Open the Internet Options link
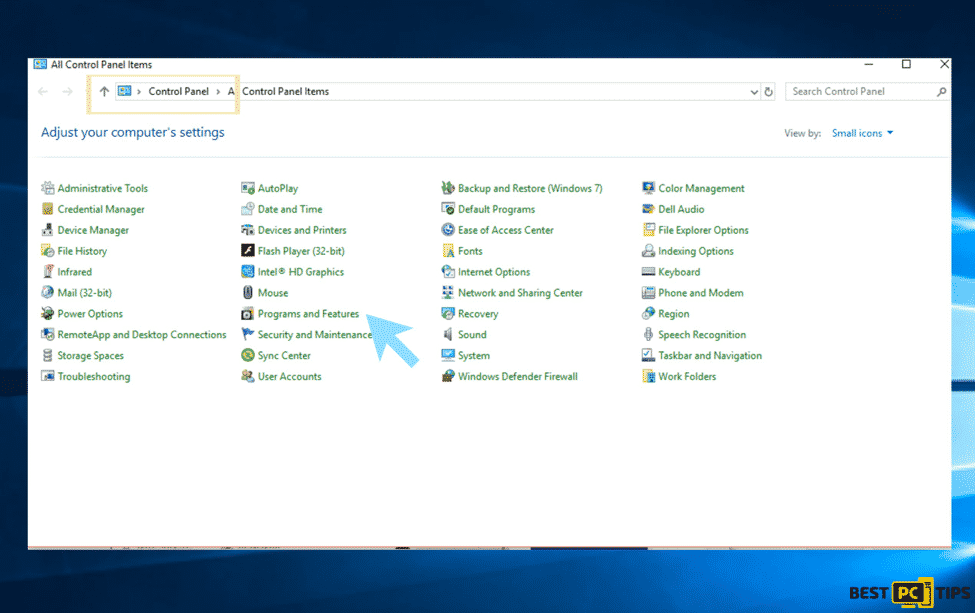The width and height of the screenshot is (975, 613). click(494, 272)
